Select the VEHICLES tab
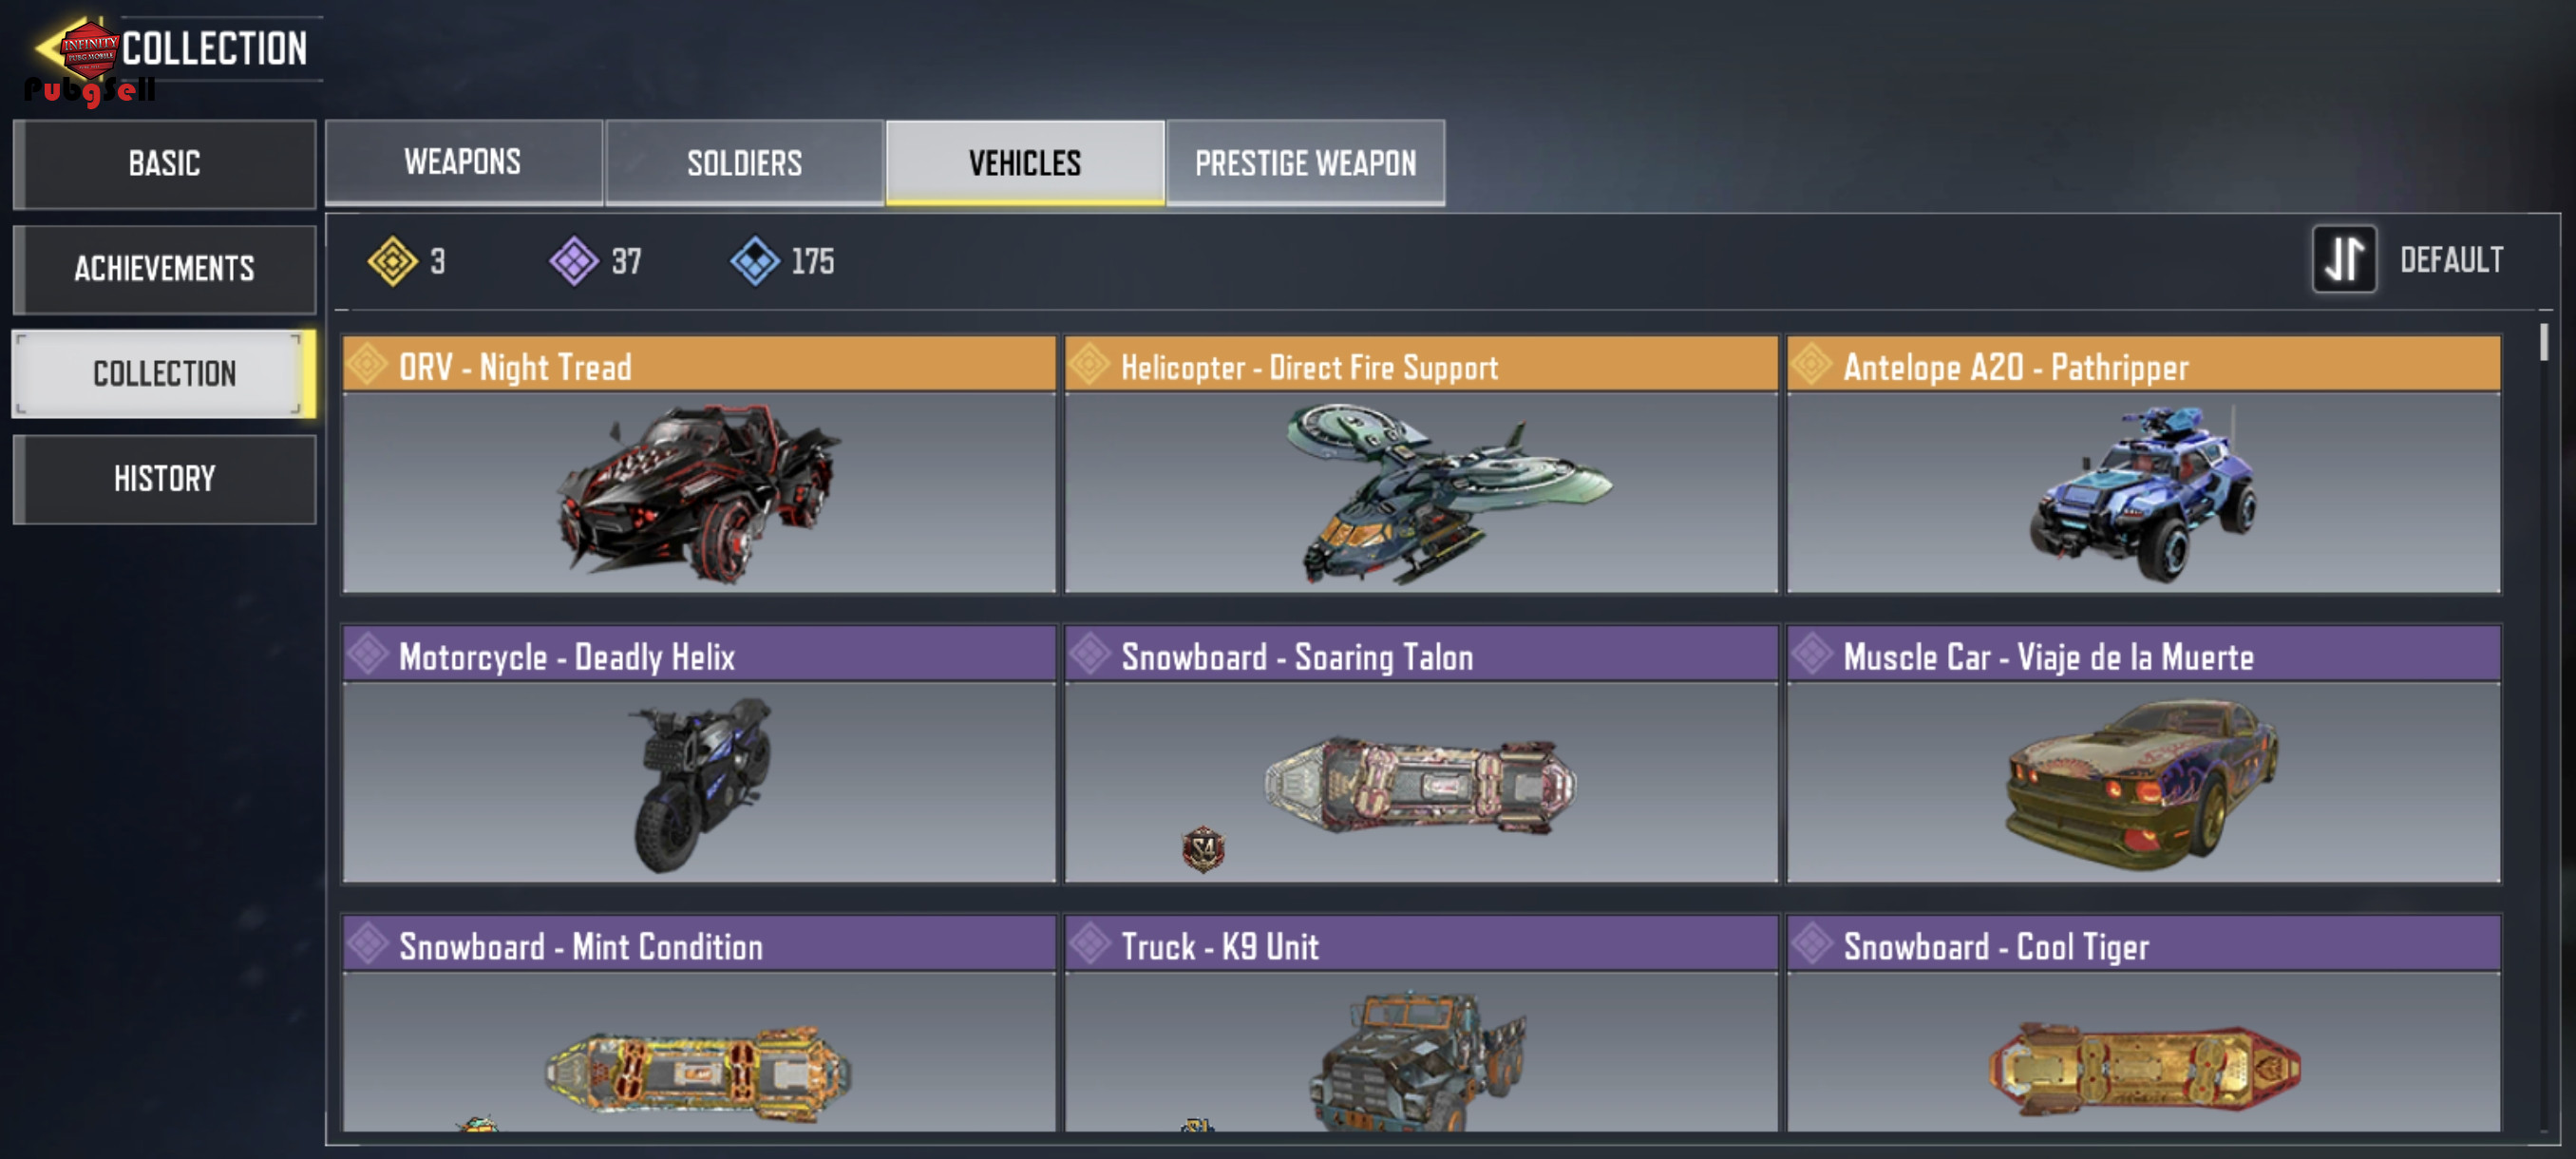This screenshot has width=2576, height=1159. [1025, 162]
